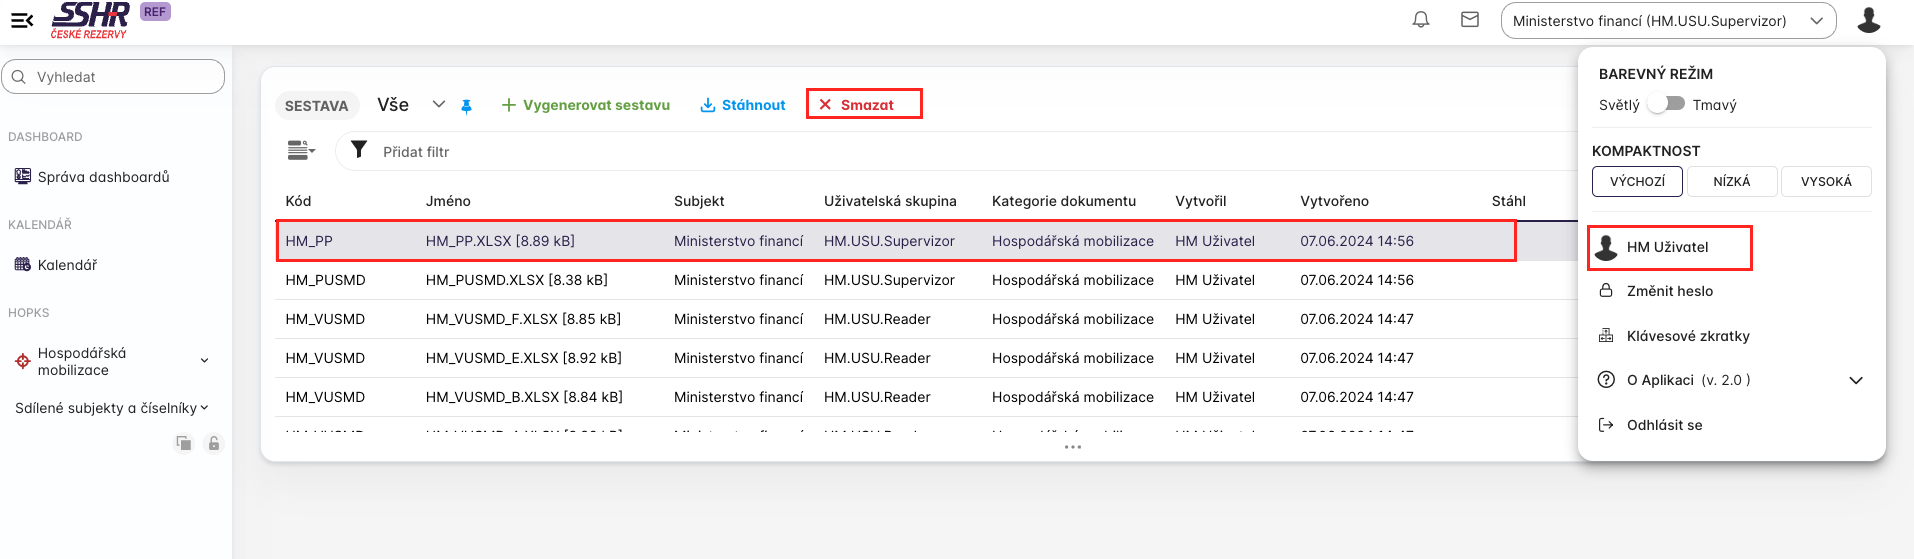Image resolution: width=1914 pixels, height=559 pixels.
Task: Click the Vygenerovat sestavu button
Action: (586, 105)
